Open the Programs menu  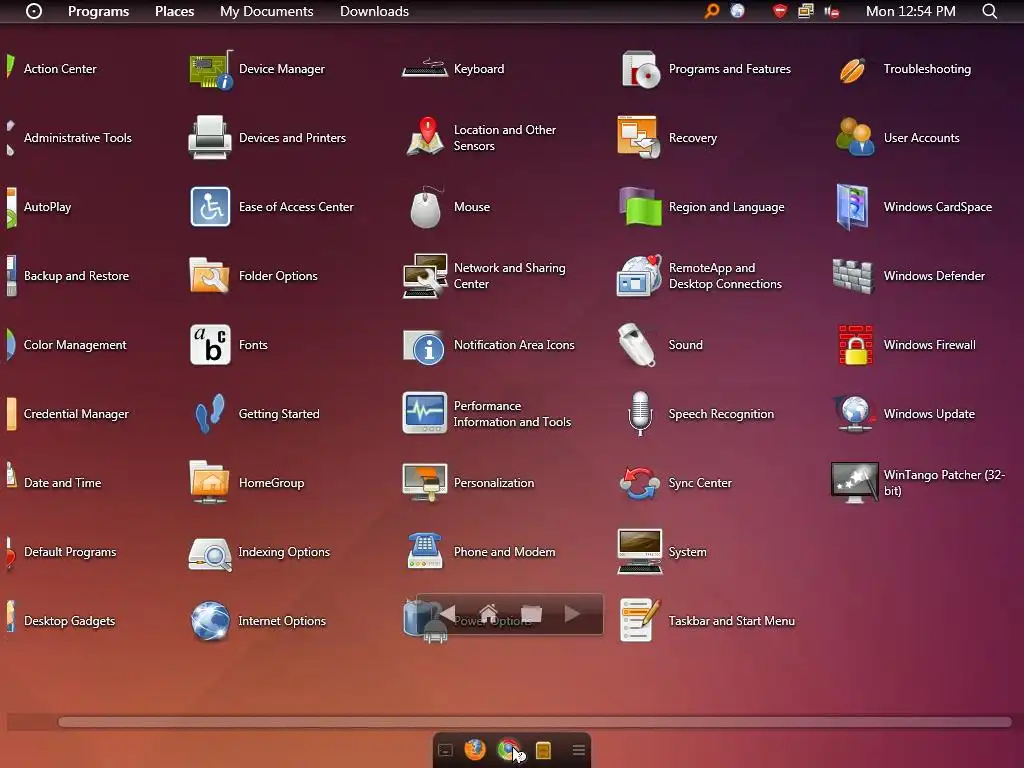pos(99,11)
